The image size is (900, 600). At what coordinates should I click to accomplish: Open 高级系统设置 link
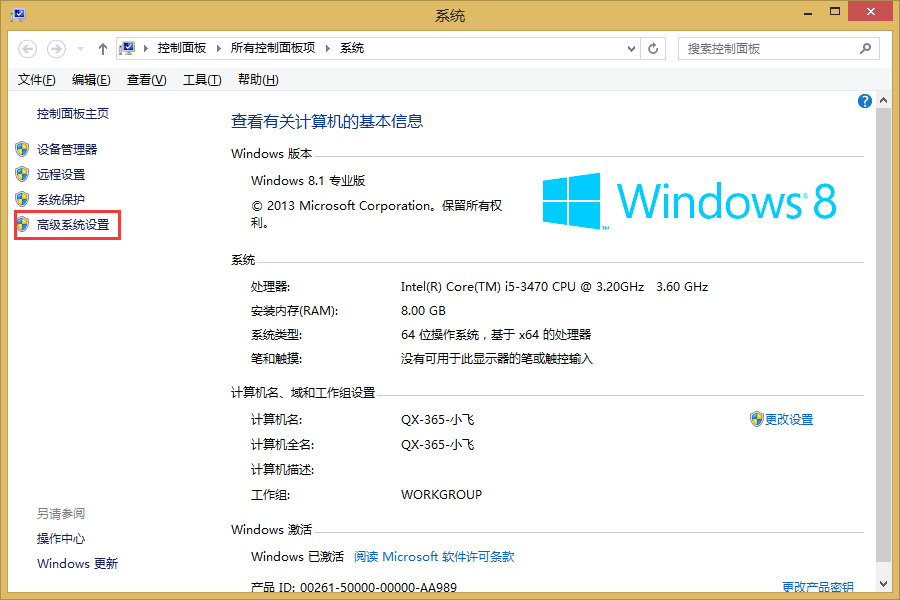coord(73,224)
